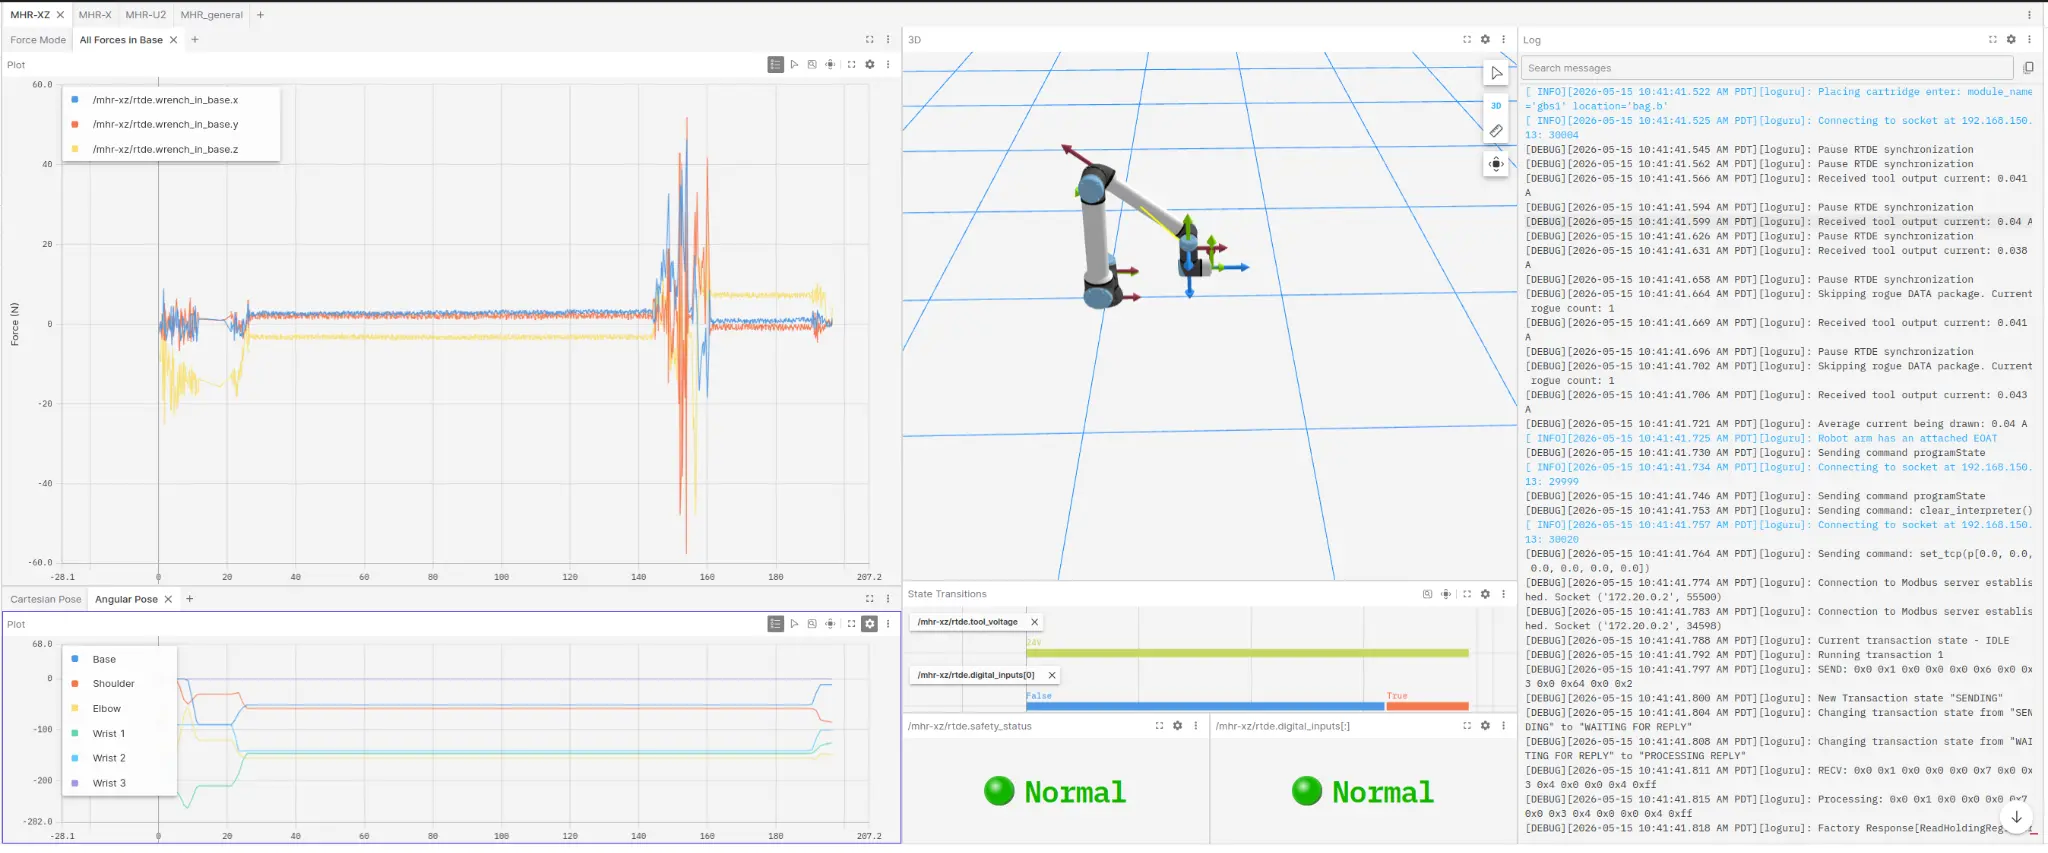The width and height of the screenshot is (2048, 853).
Task: Fullscreen the force Plot panel
Action: (851, 64)
